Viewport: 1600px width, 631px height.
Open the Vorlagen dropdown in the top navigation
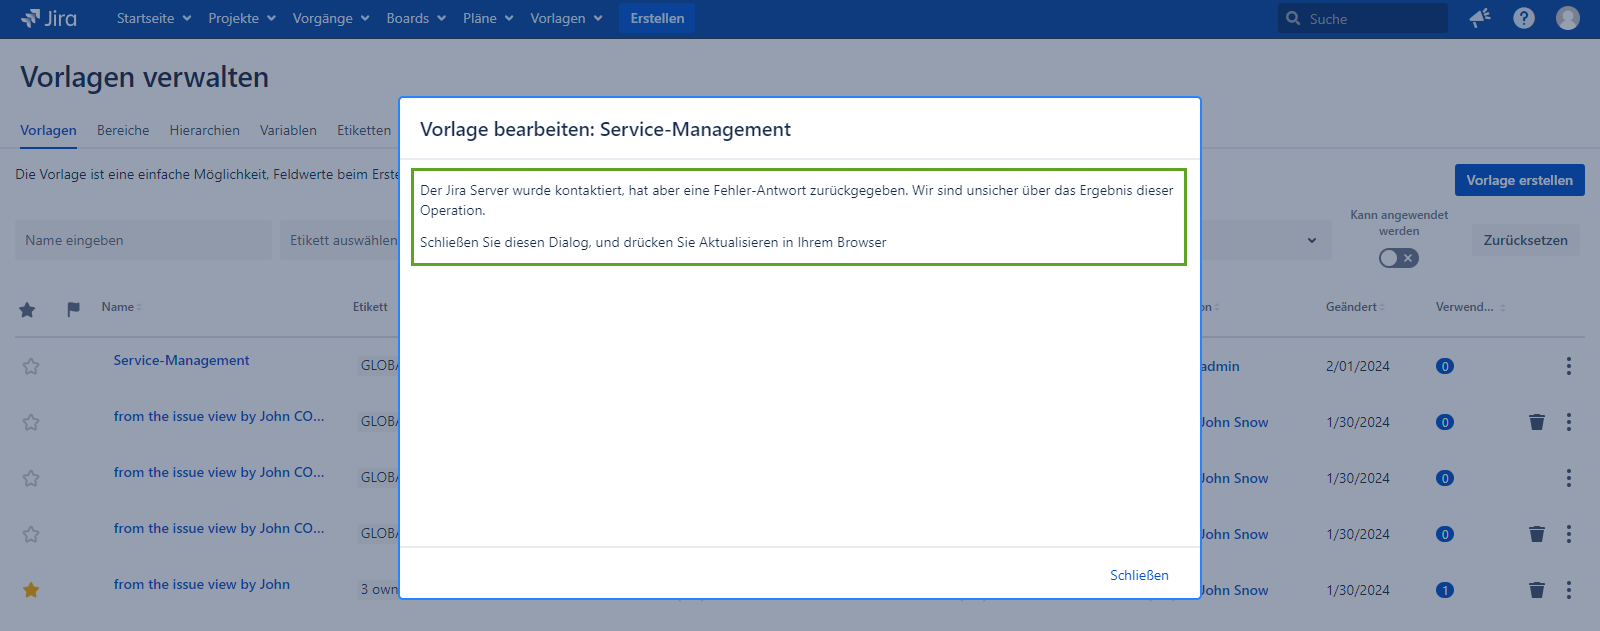point(566,18)
